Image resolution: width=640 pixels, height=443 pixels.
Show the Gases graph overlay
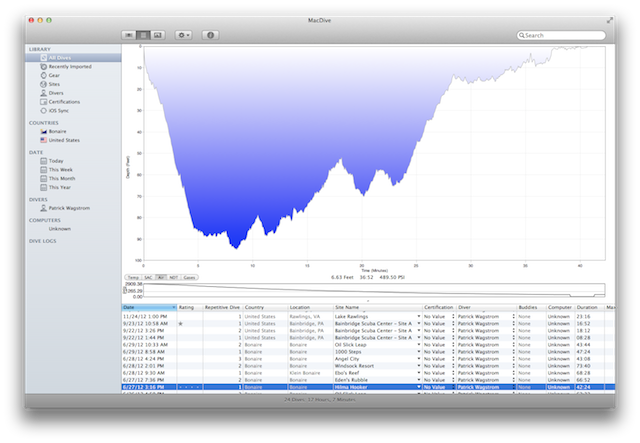(x=189, y=278)
